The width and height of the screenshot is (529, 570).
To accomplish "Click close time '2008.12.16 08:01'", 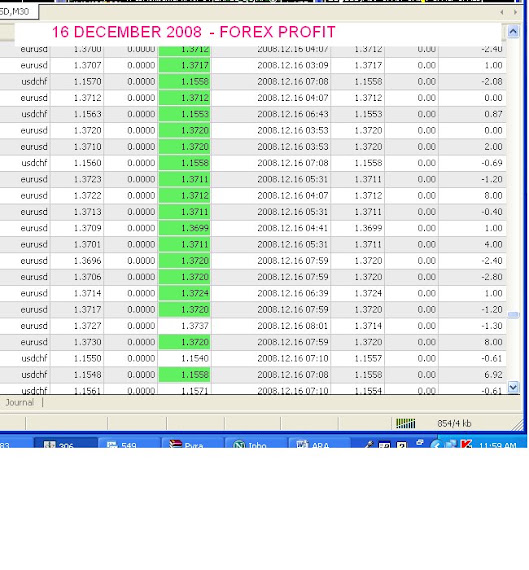I will (293, 326).
